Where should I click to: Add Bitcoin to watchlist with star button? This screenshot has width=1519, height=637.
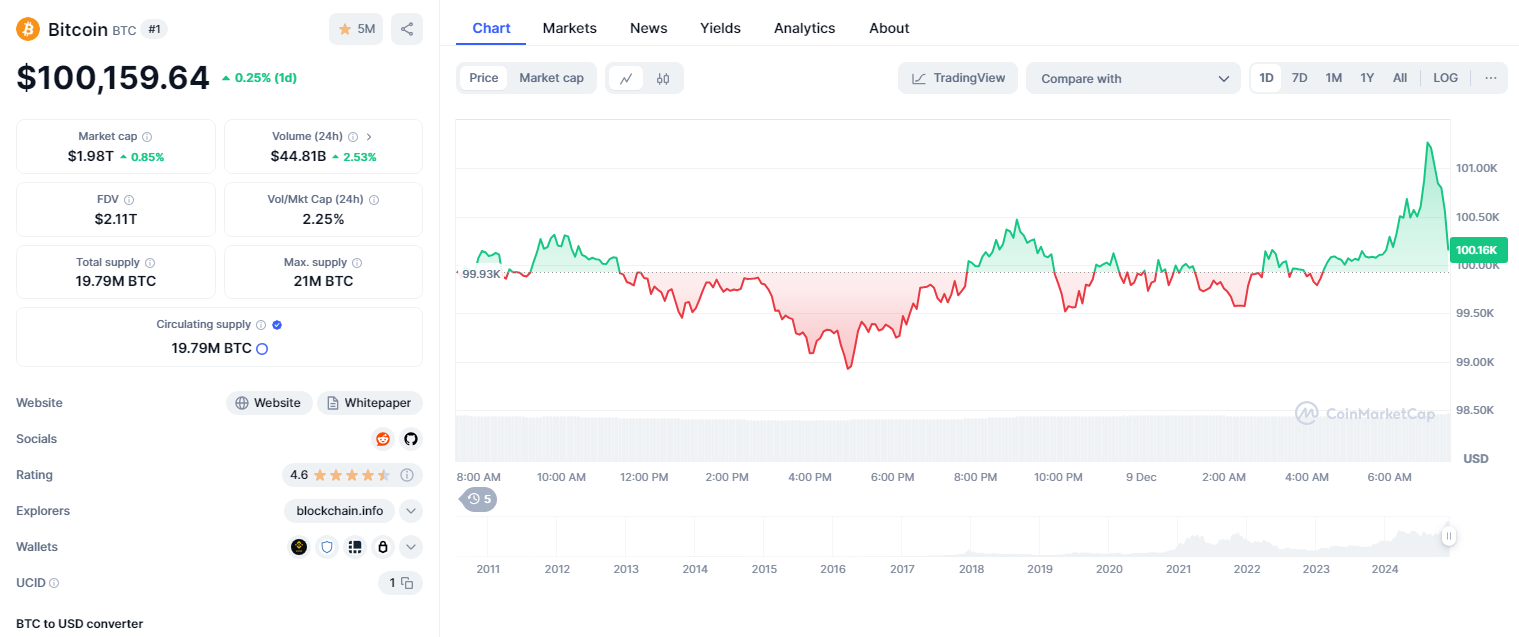pos(356,29)
